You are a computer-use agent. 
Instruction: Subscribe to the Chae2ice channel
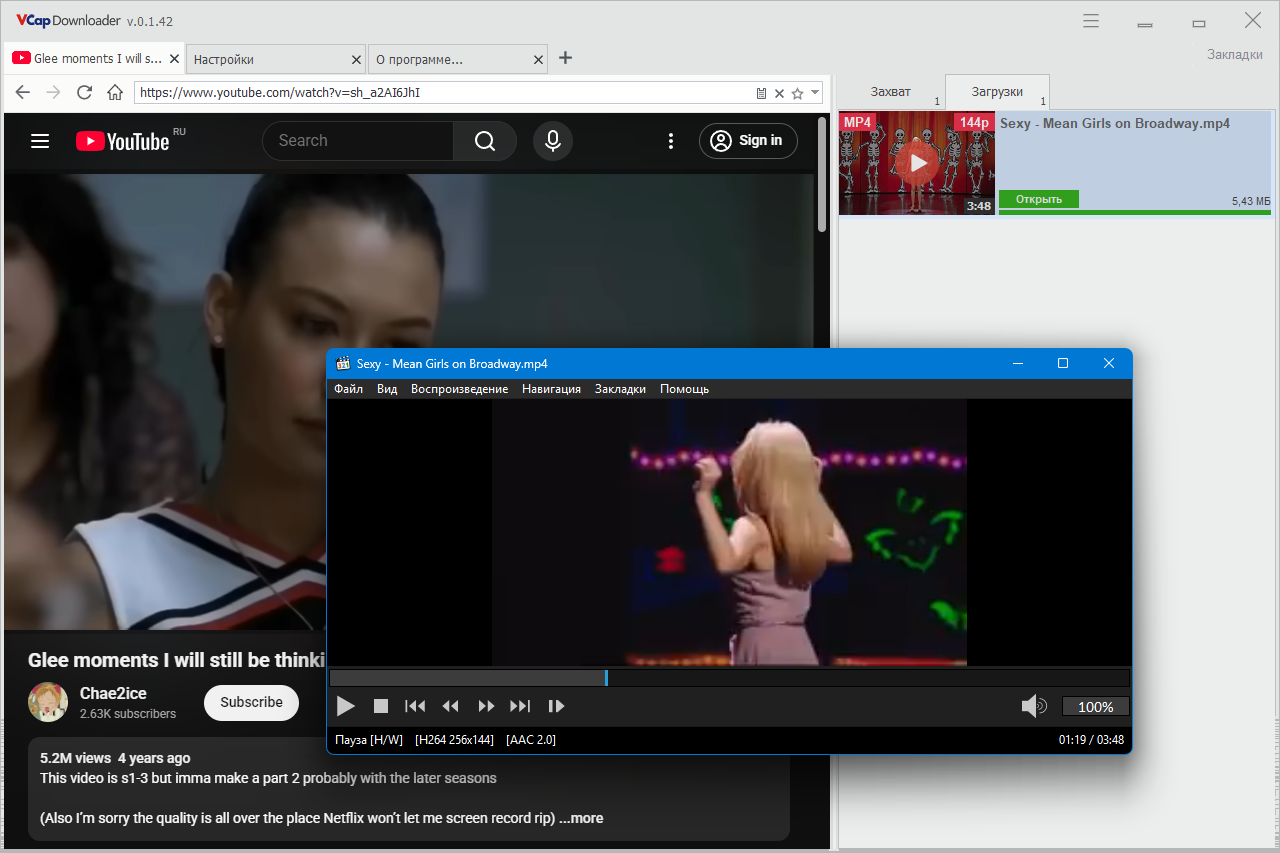click(251, 702)
